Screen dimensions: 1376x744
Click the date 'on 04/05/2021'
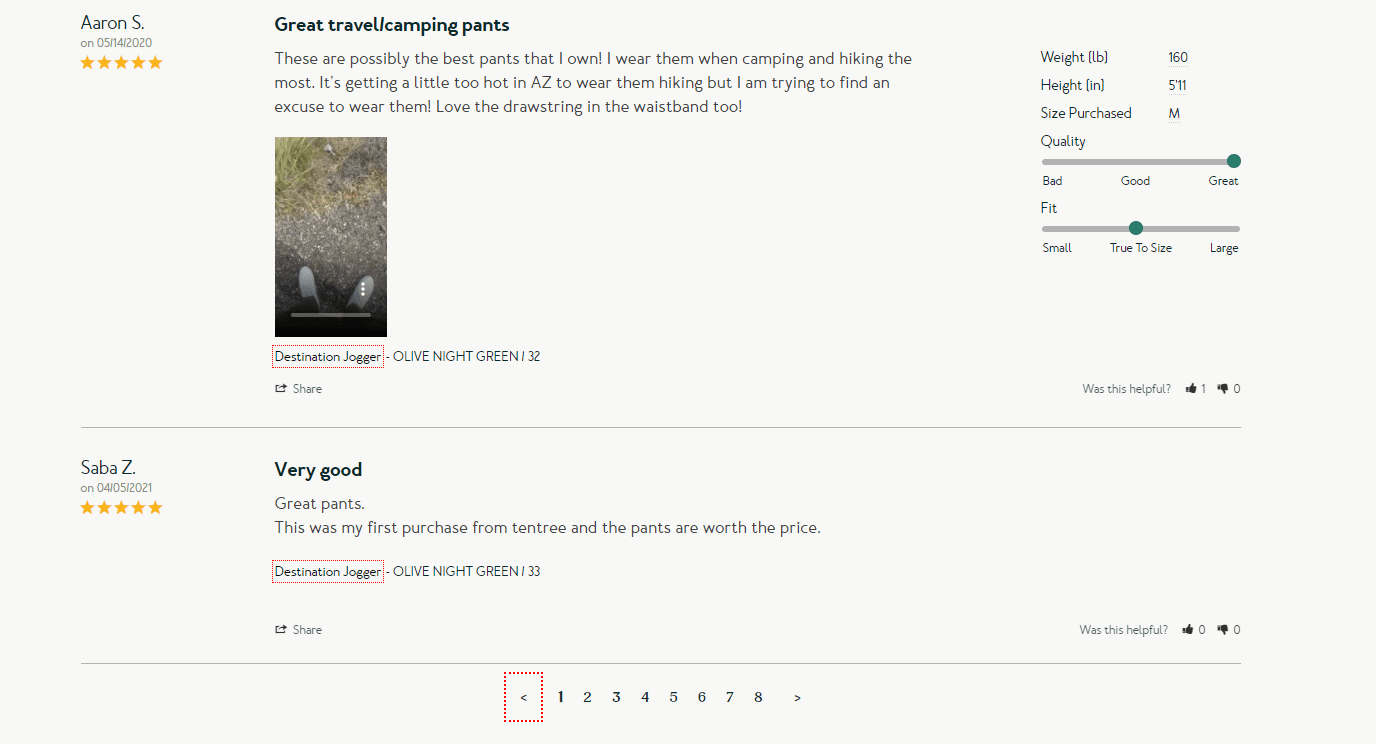[x=117, y=488]
